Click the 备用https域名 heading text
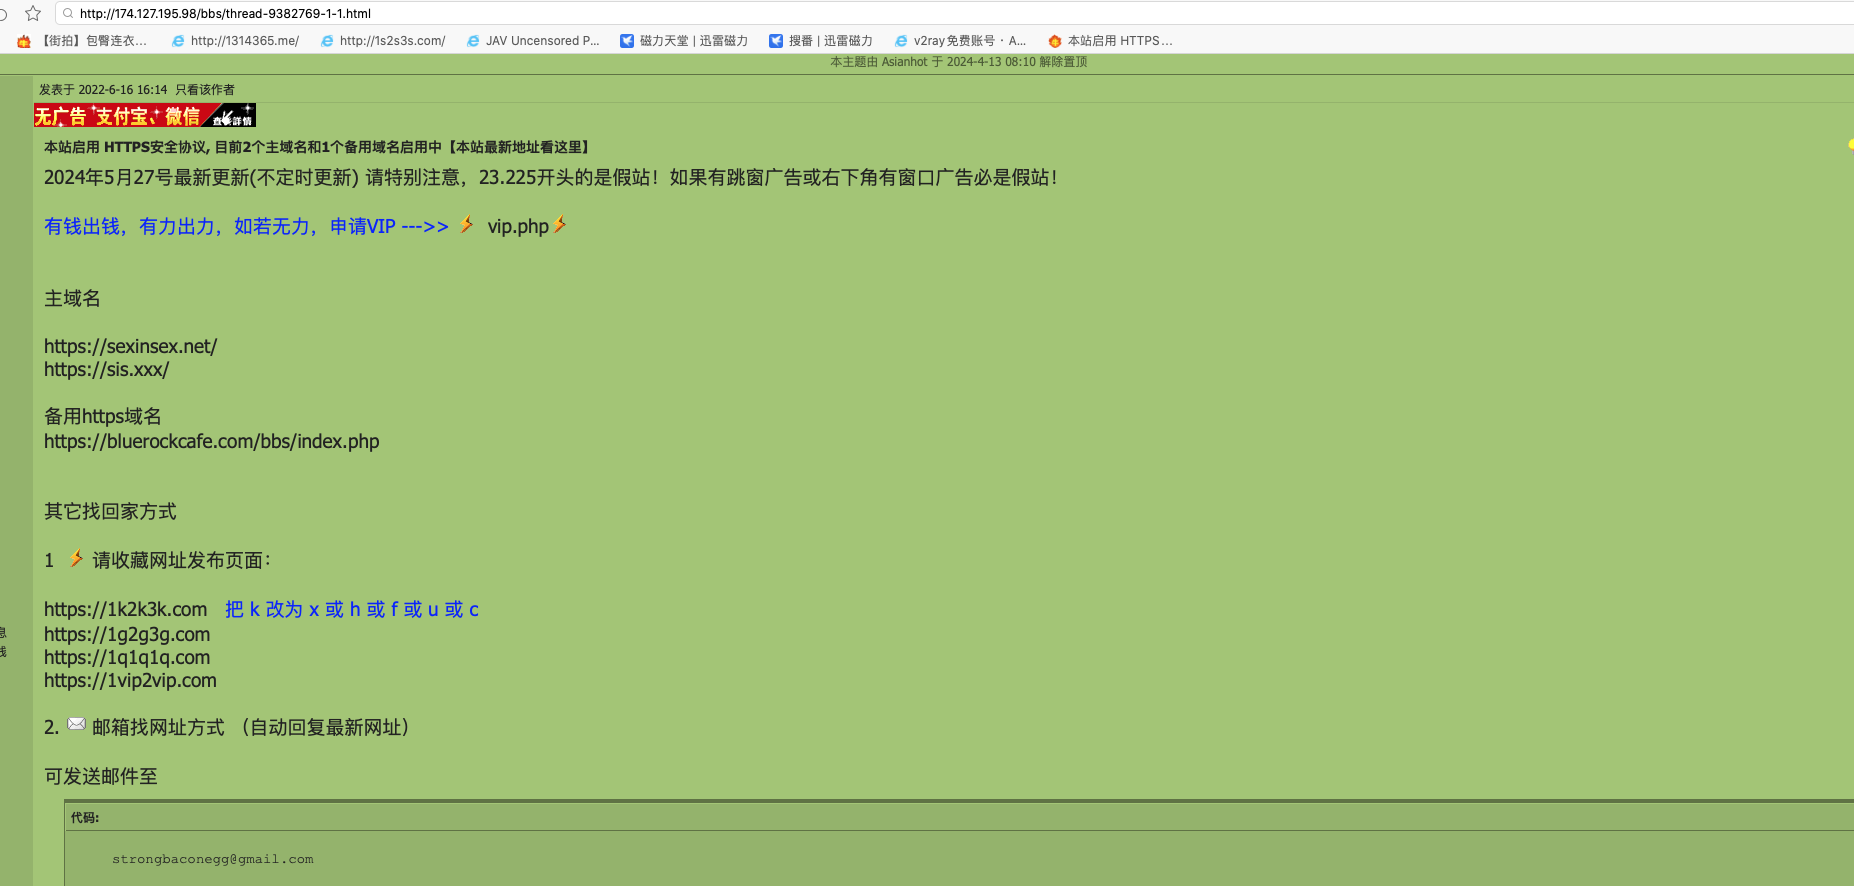The height and width of the screenshot is (886, 1854). [102, 416]
